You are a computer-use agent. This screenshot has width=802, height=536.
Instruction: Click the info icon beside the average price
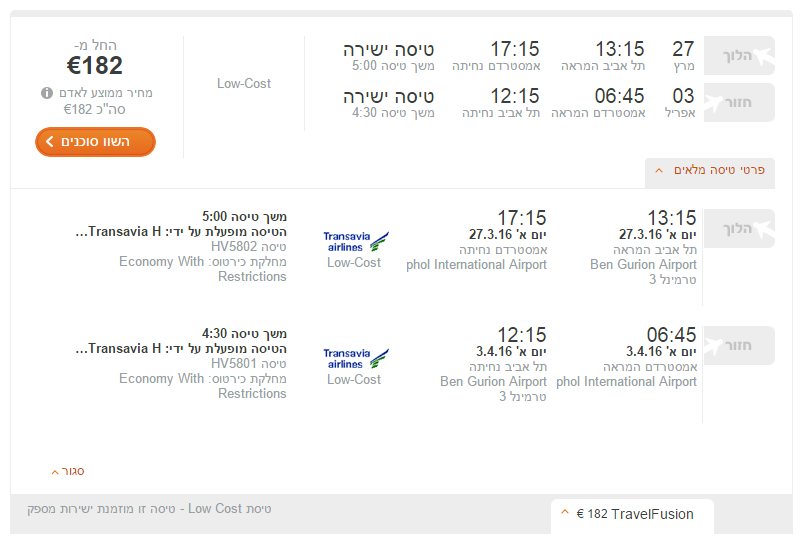(x=46, y=93)
